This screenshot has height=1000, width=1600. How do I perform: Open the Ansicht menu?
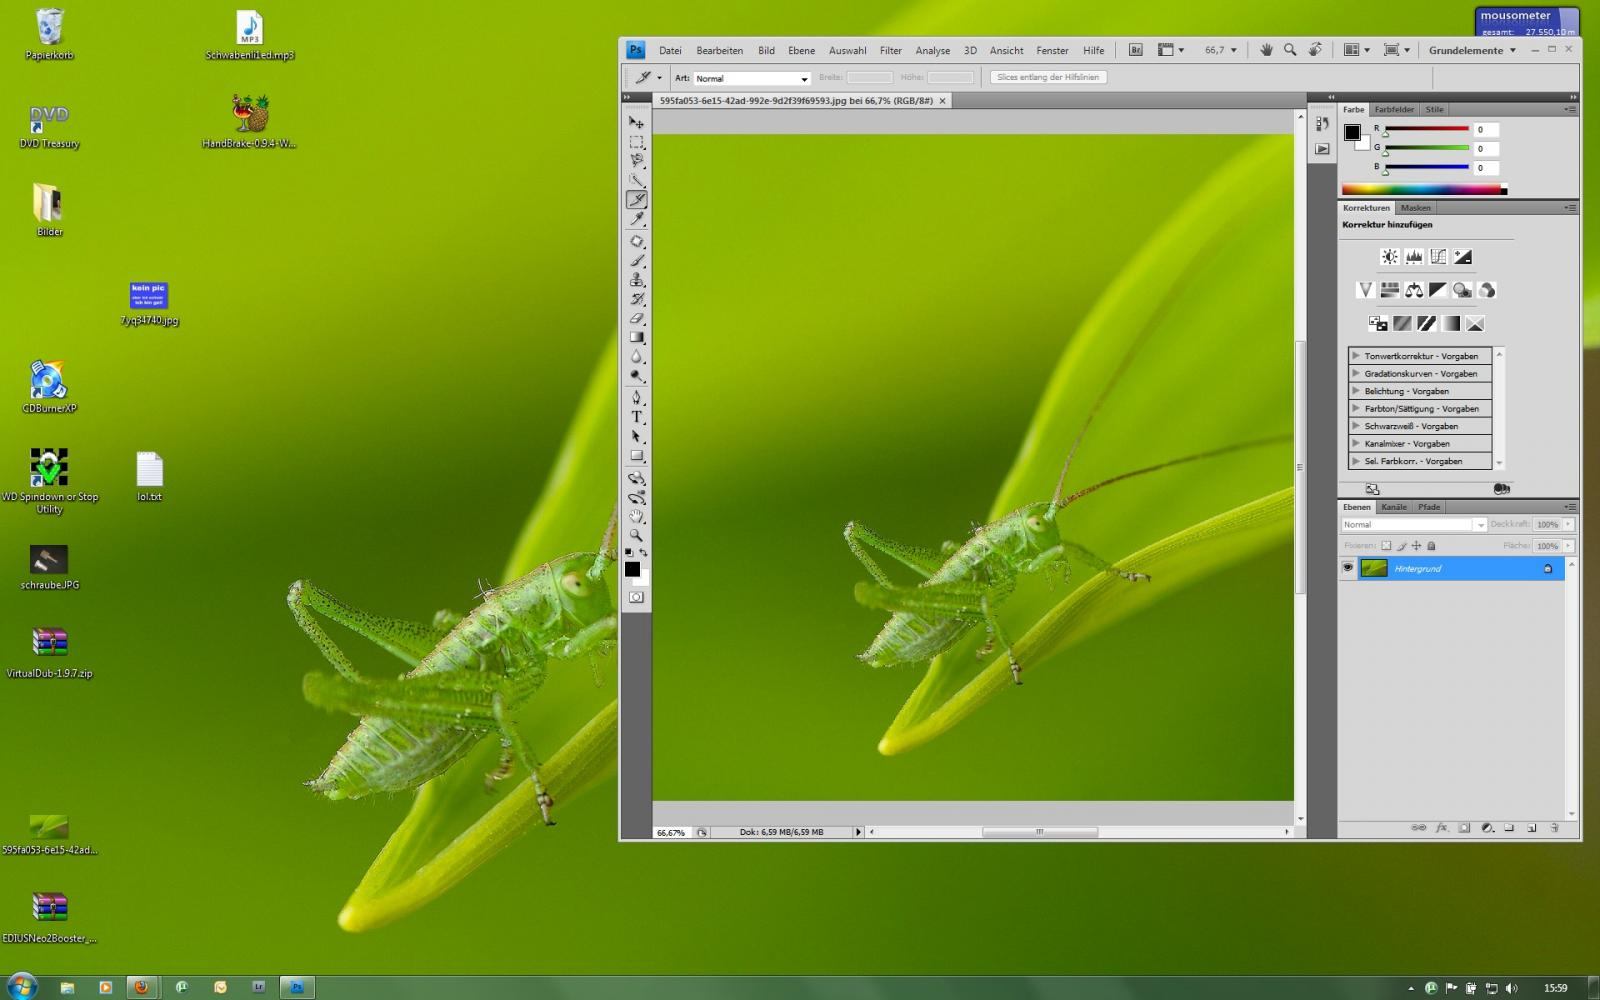pyautogui.click(x=1006, y=50)
